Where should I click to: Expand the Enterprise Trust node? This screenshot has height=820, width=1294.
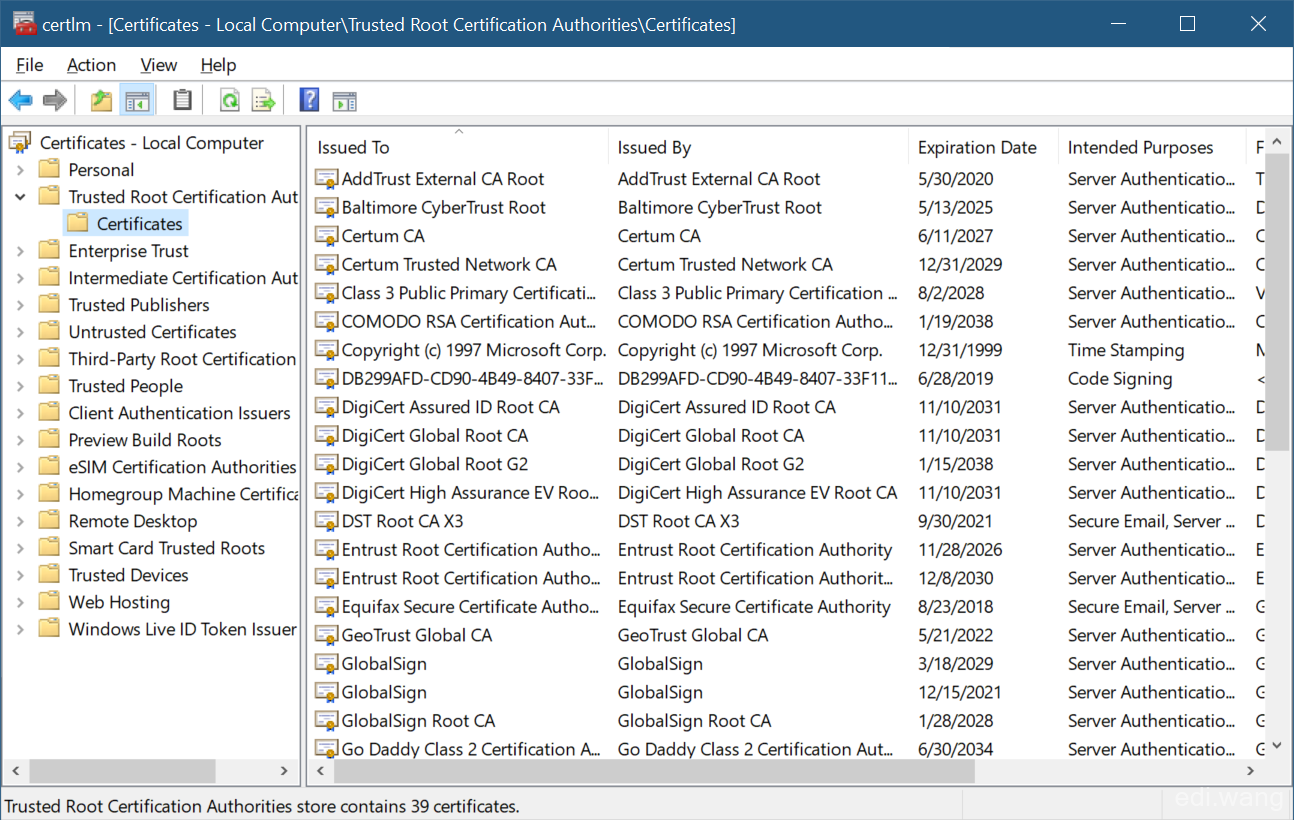[x=20, y=251]
